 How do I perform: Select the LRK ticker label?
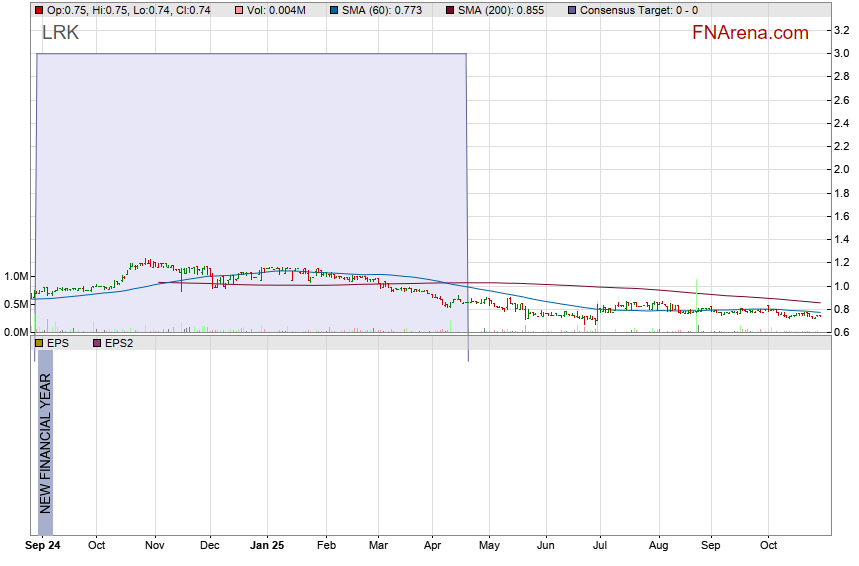[60, 33]
